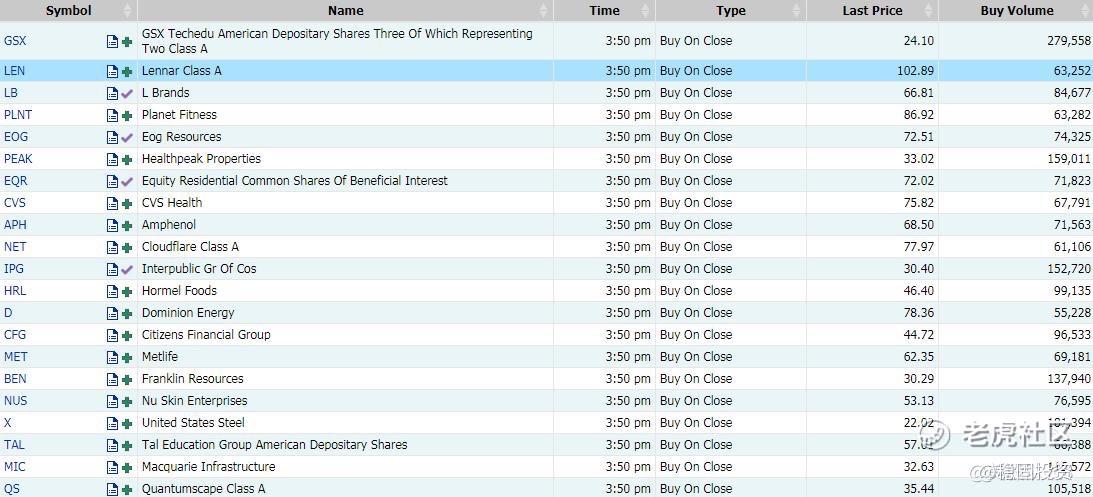Open the GSX symbol link

pyautogui.click(x=15, y=41)
